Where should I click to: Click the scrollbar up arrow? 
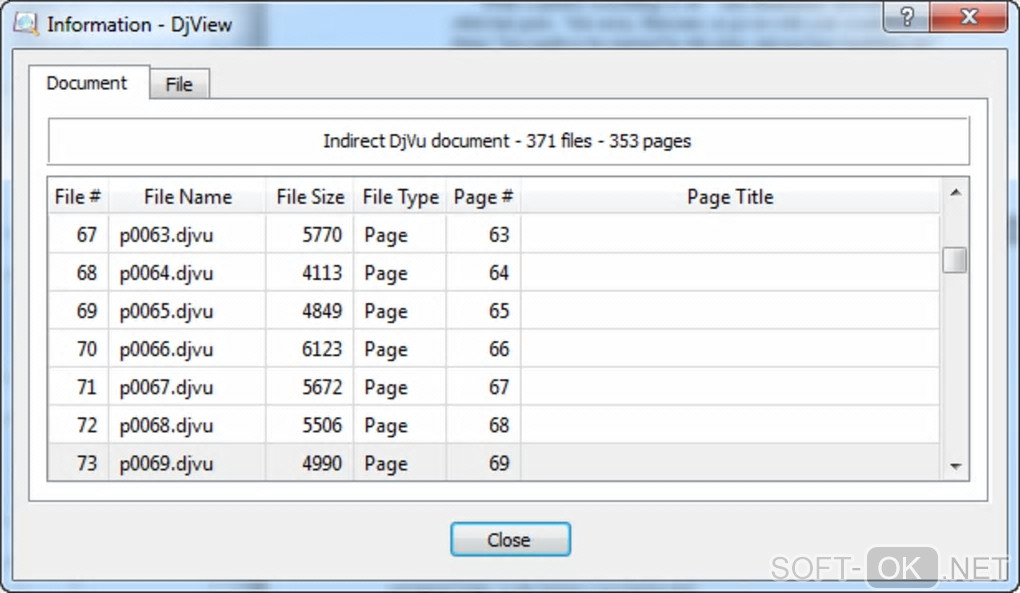tap(955, 192)
